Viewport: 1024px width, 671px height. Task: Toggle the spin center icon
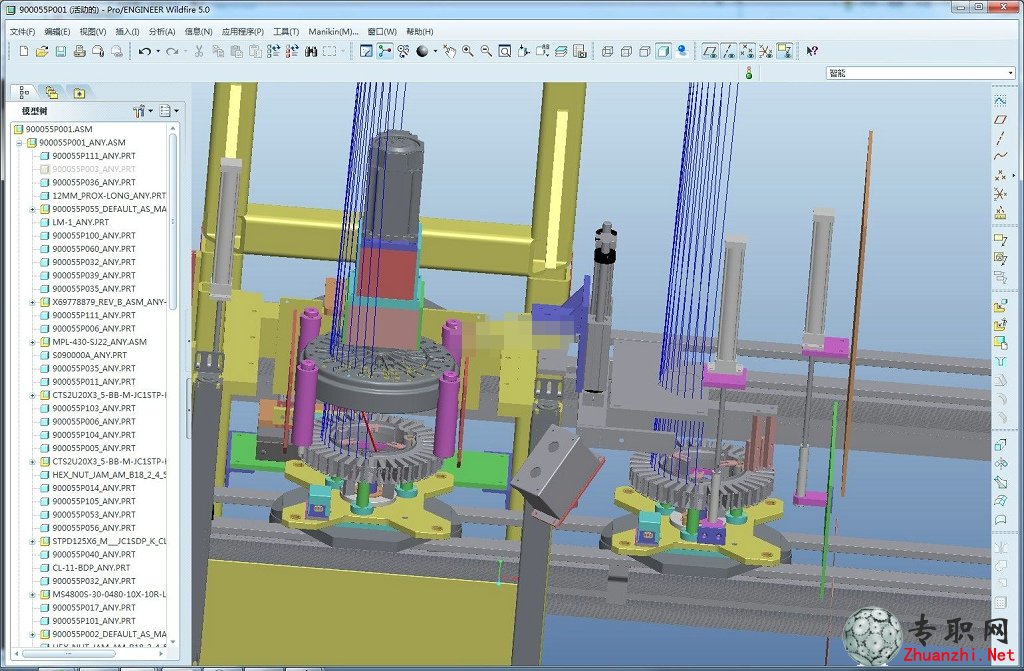[x=385, y=51]
